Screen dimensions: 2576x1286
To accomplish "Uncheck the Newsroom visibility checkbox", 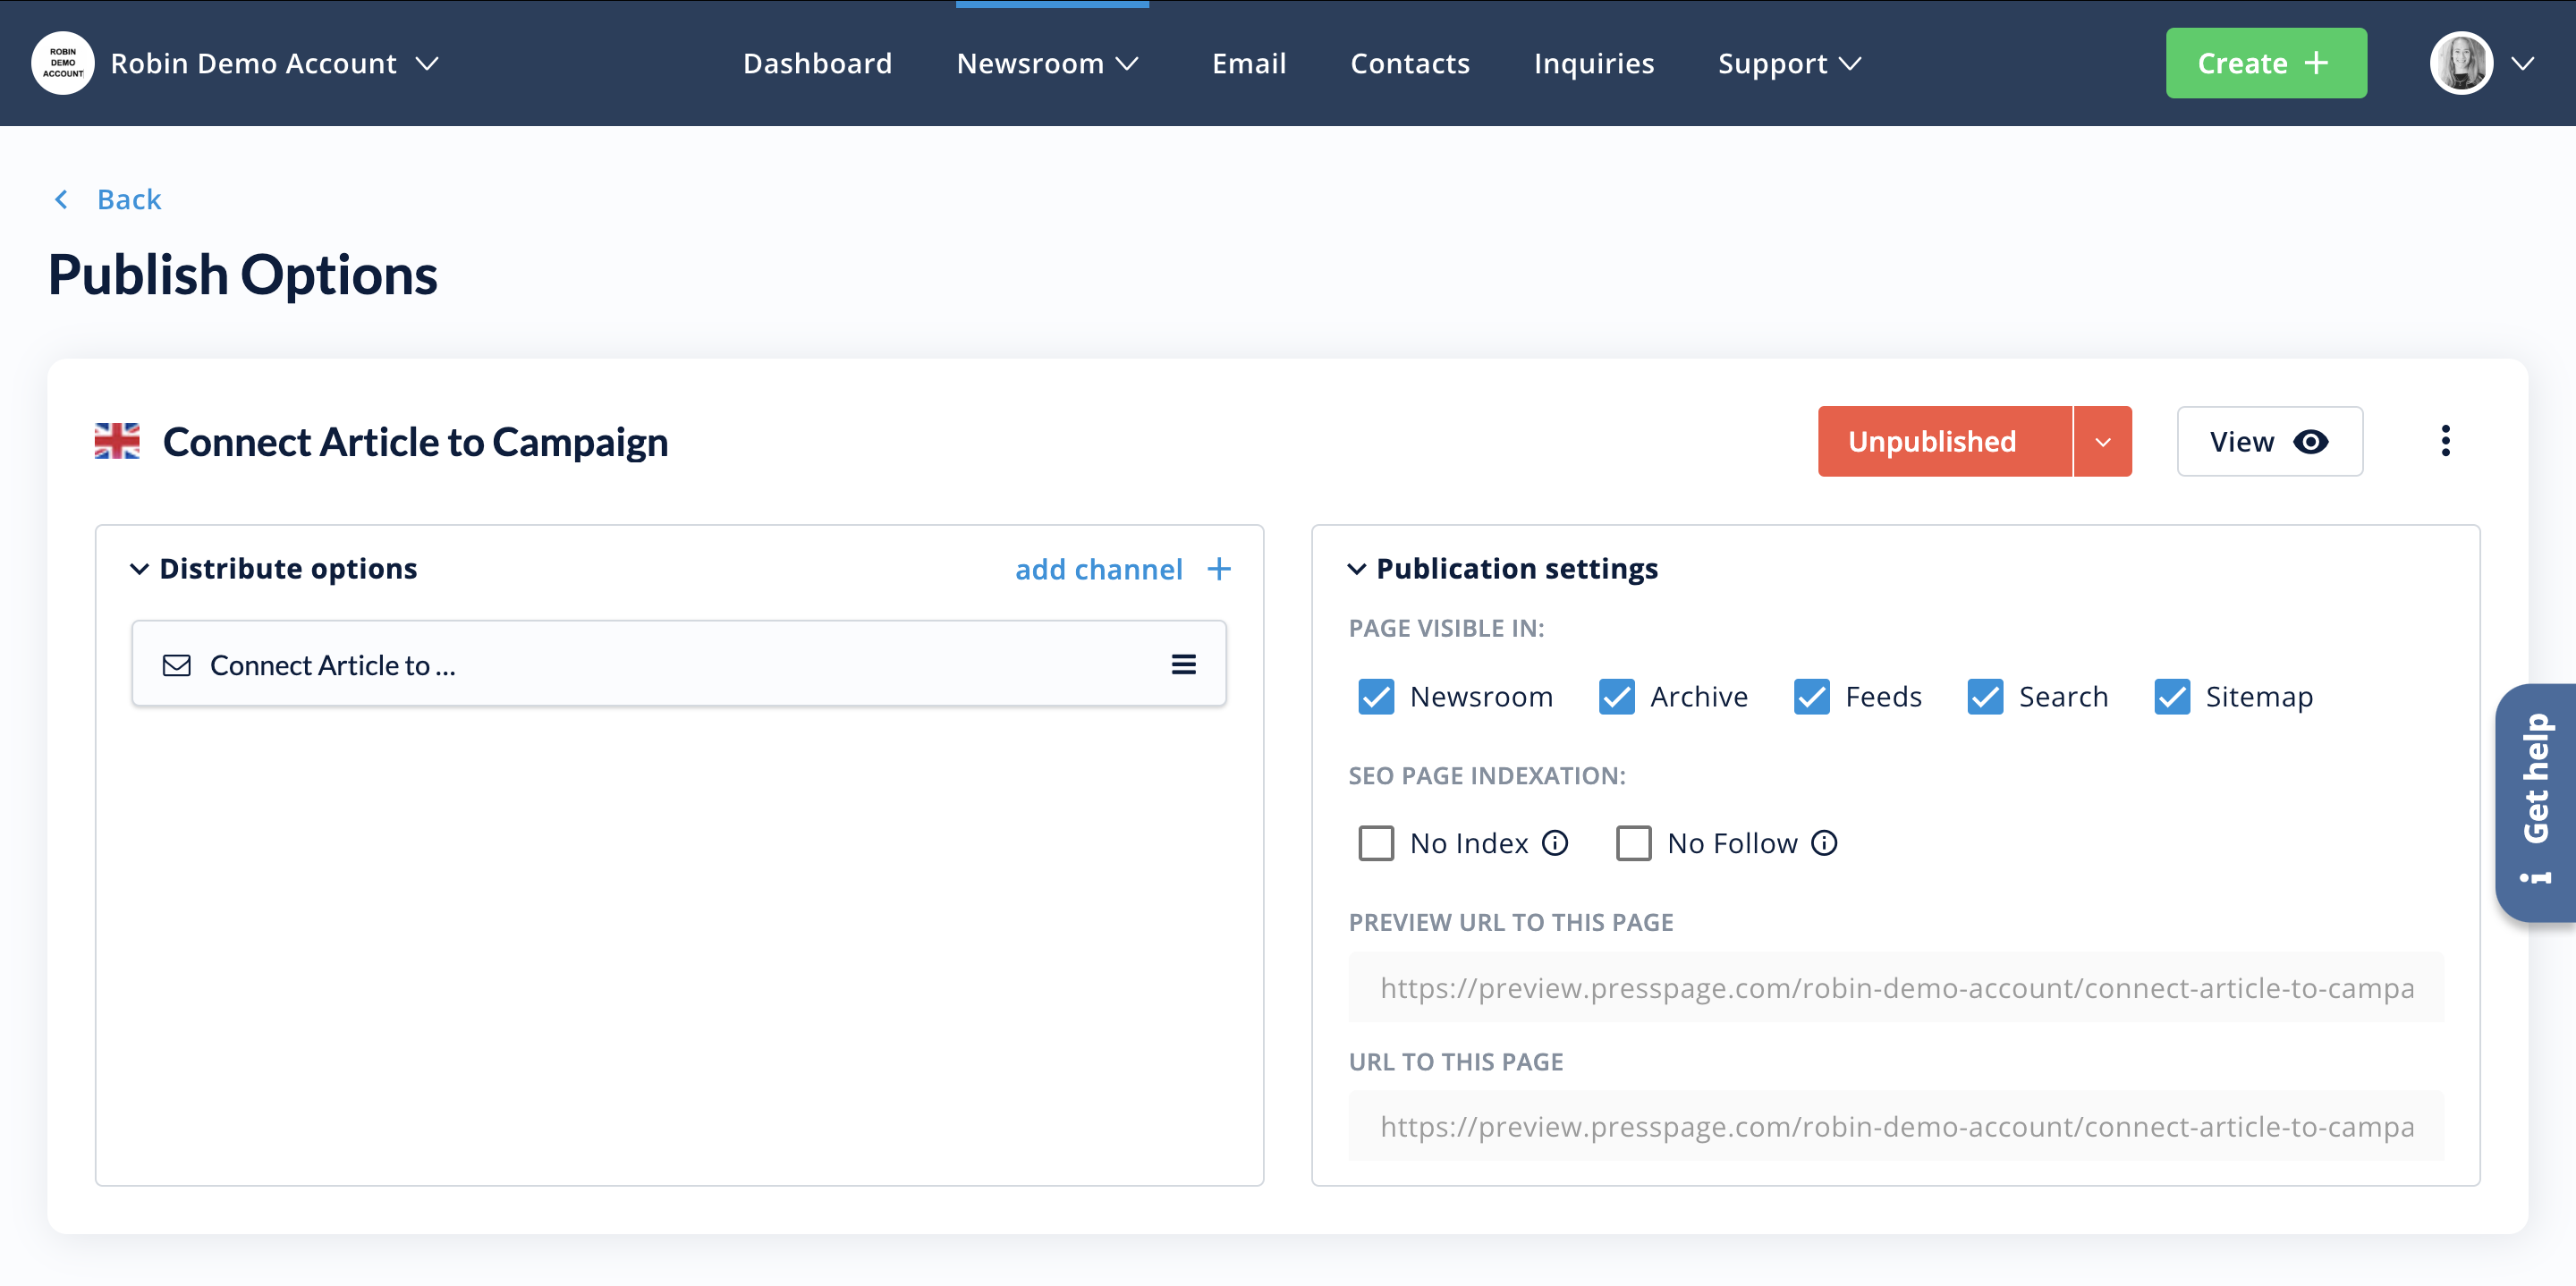I will [1376, 696].
